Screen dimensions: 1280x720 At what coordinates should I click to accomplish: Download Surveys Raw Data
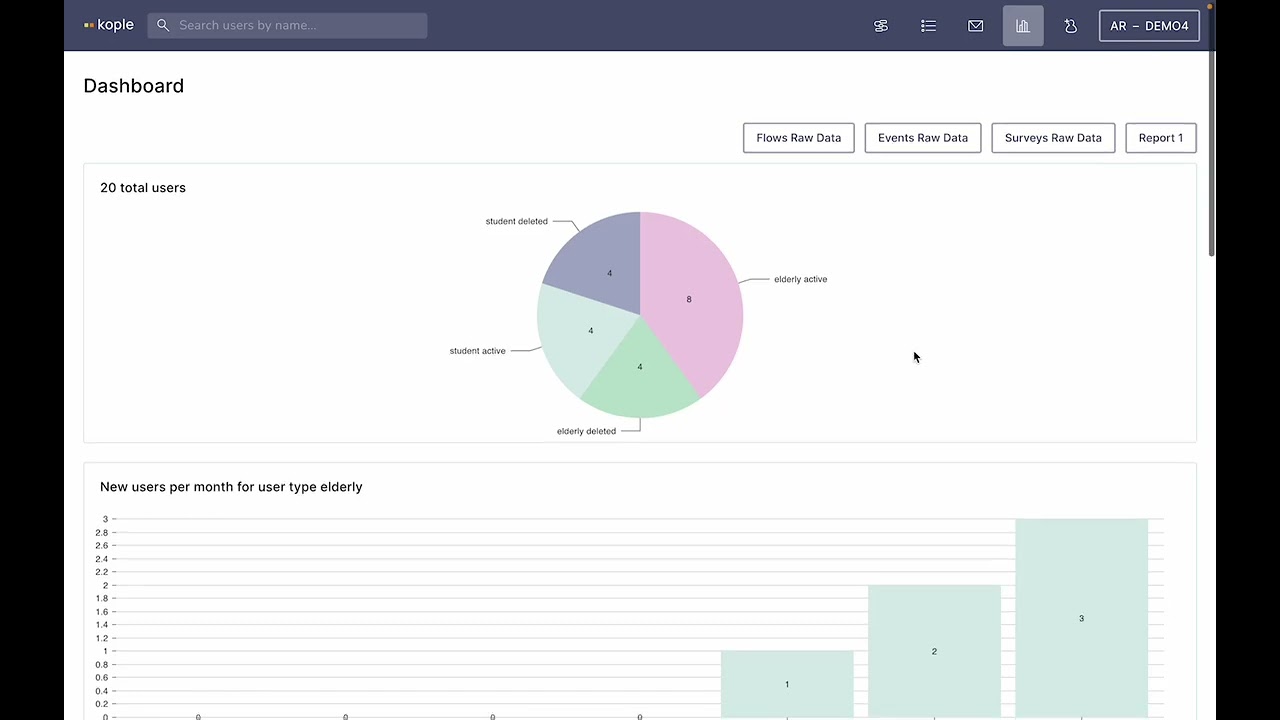1053,138
